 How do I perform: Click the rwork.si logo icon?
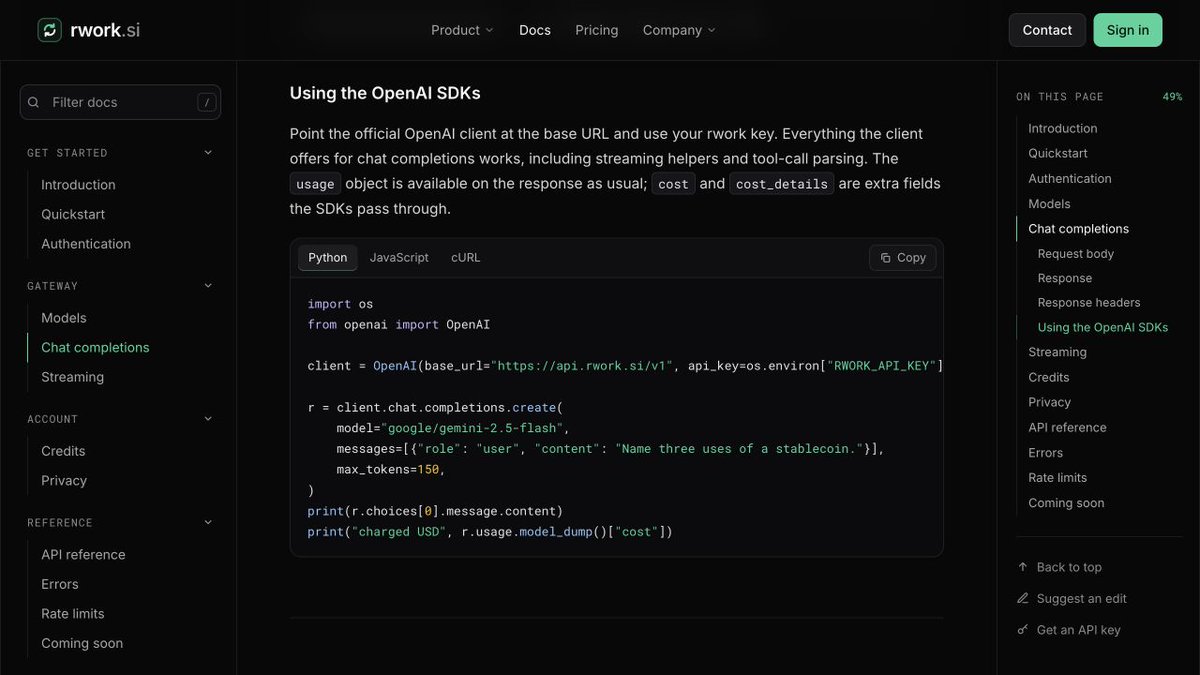(49, 30)
